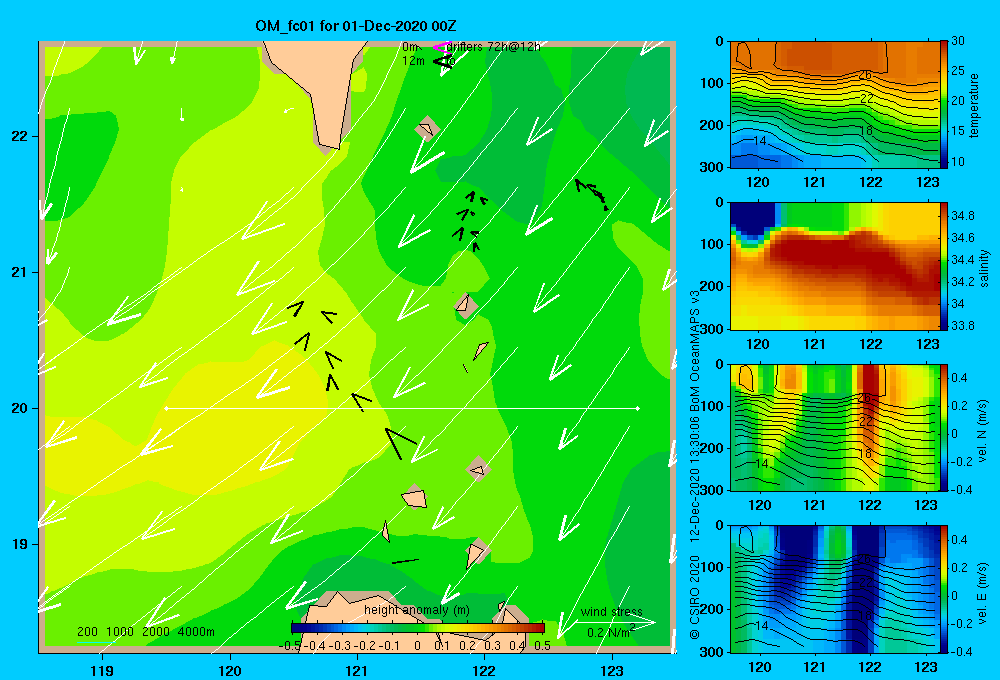Click the -0.5 tick of height anomaly scale
Viewport: 1000px width, 680px height.
coord(290,646)
